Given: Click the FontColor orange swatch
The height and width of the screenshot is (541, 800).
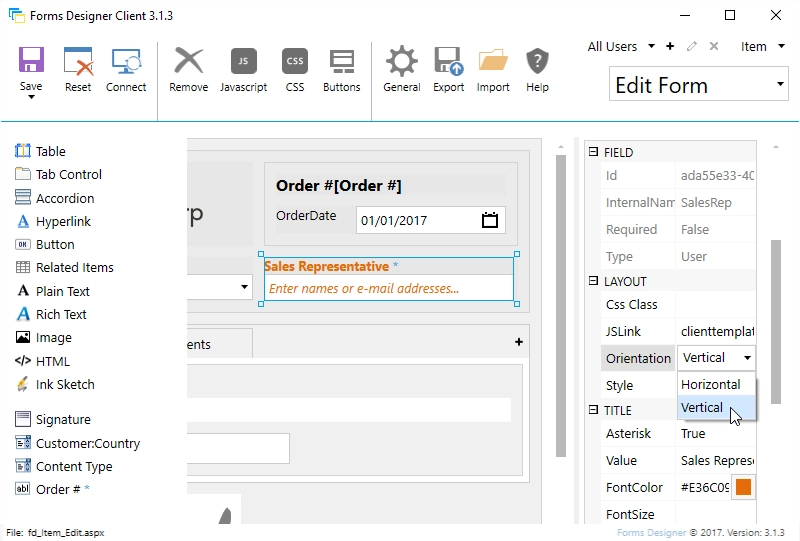Looking at the screenshot, I should pos(743,488).
